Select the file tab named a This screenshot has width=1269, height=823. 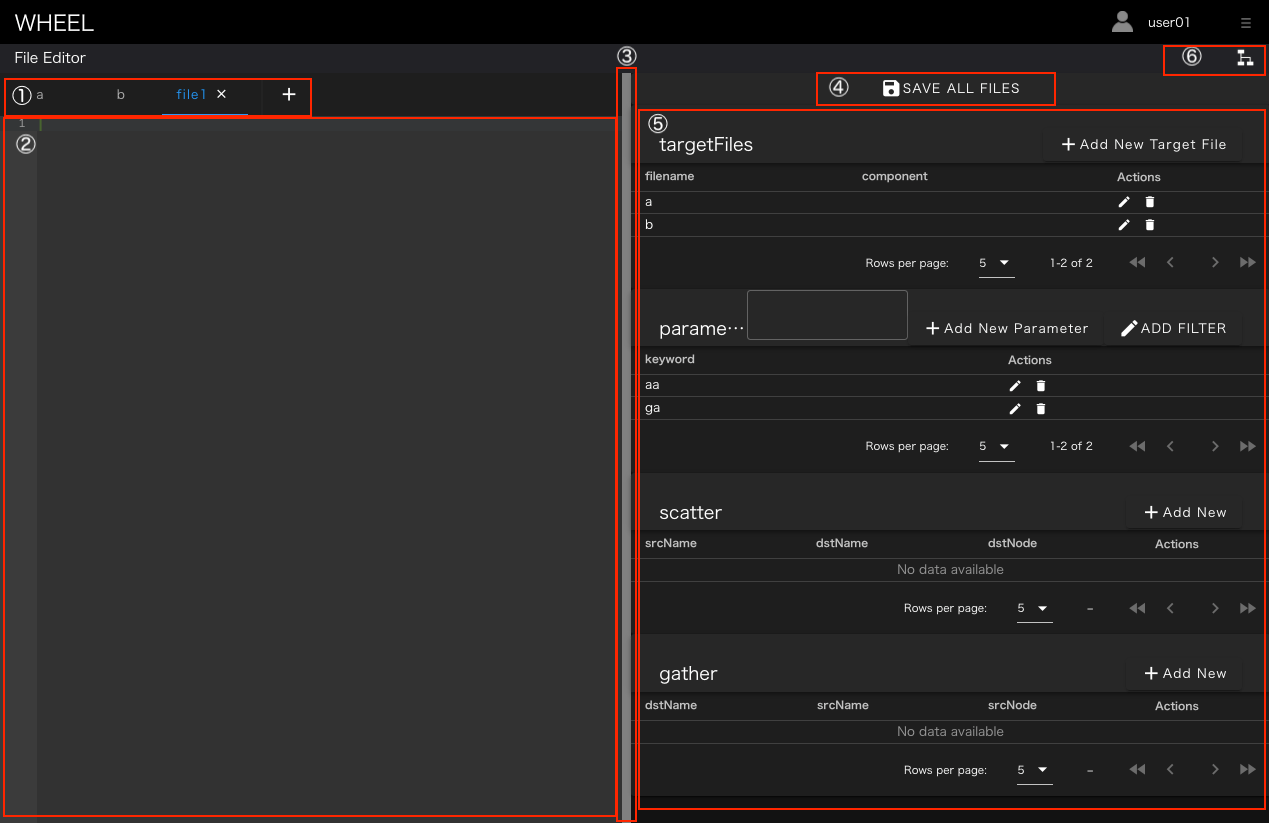(x=40, y=95)
